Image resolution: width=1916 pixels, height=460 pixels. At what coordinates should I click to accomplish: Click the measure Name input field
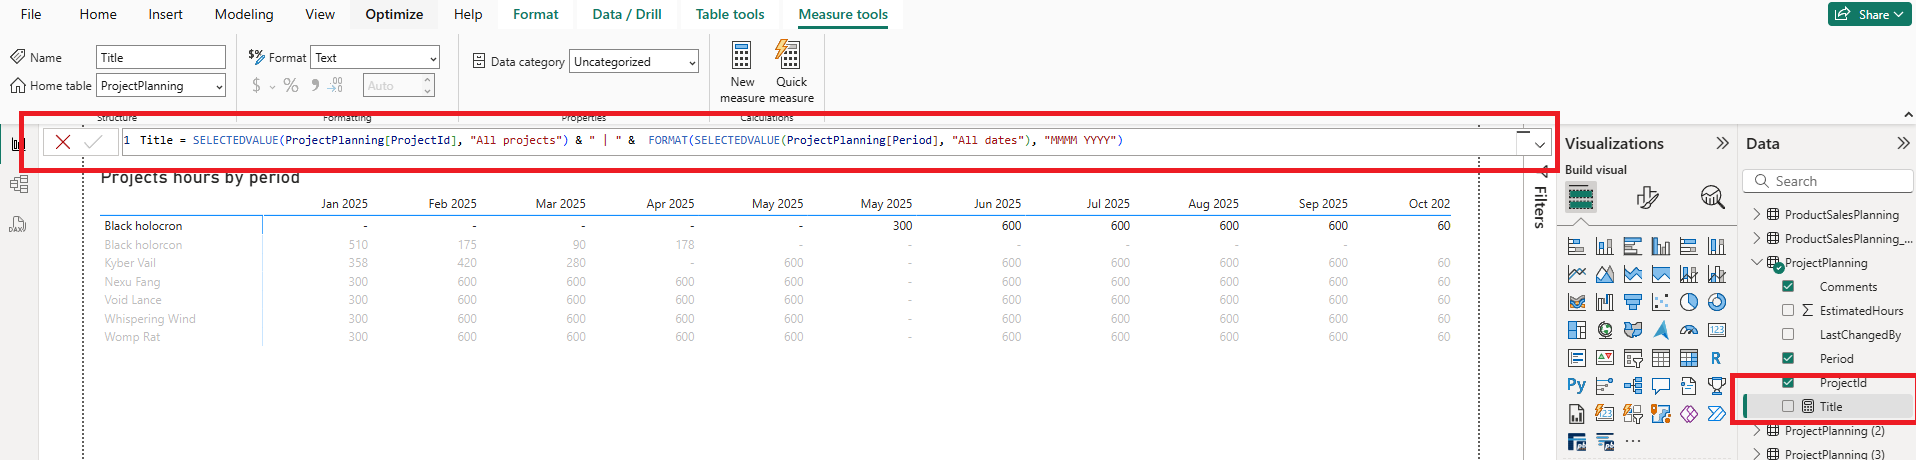pos(160,58)
